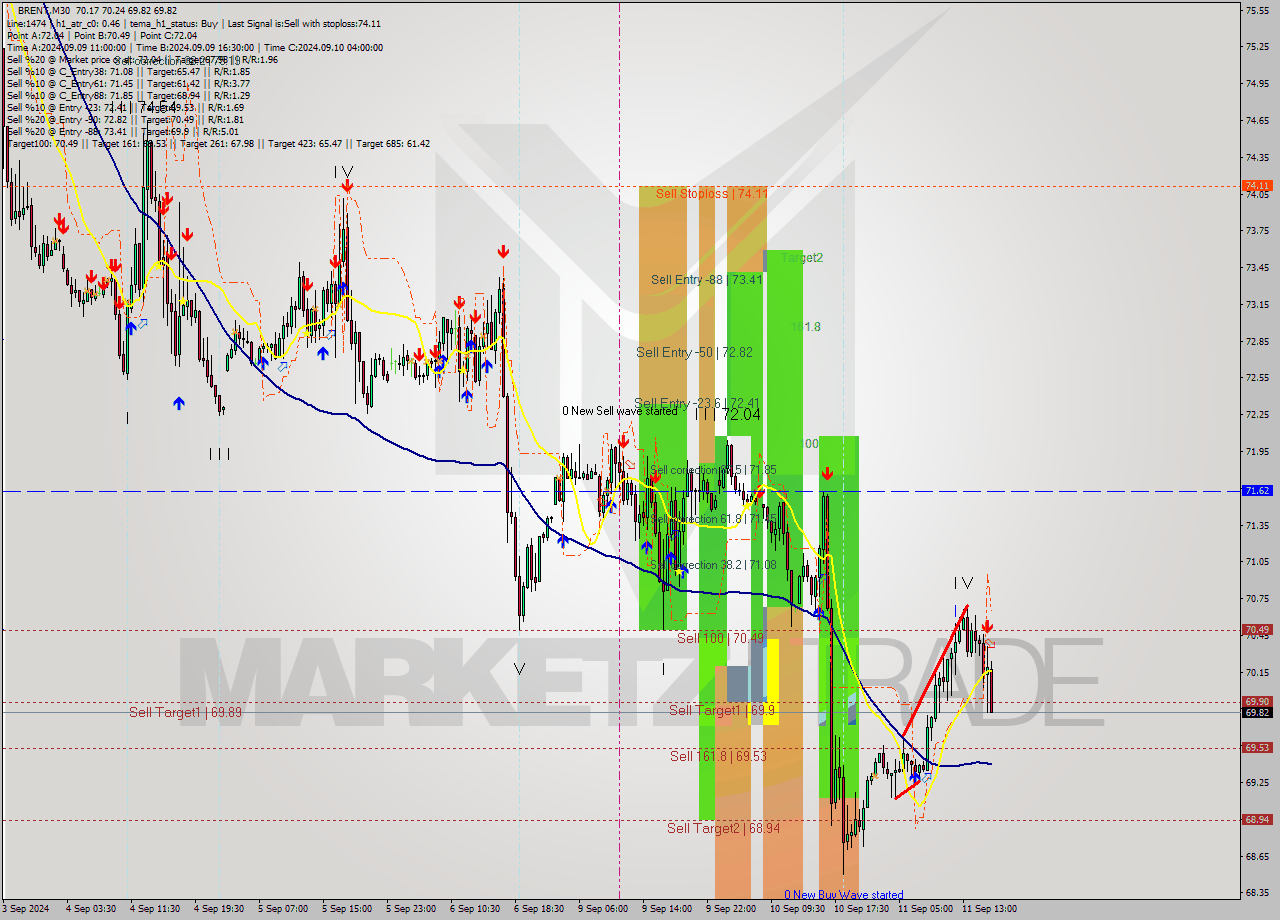Select the red 68.94 price tag on axis
The height and width of the screenshot is (920, 1280).
click(1257, 820)
